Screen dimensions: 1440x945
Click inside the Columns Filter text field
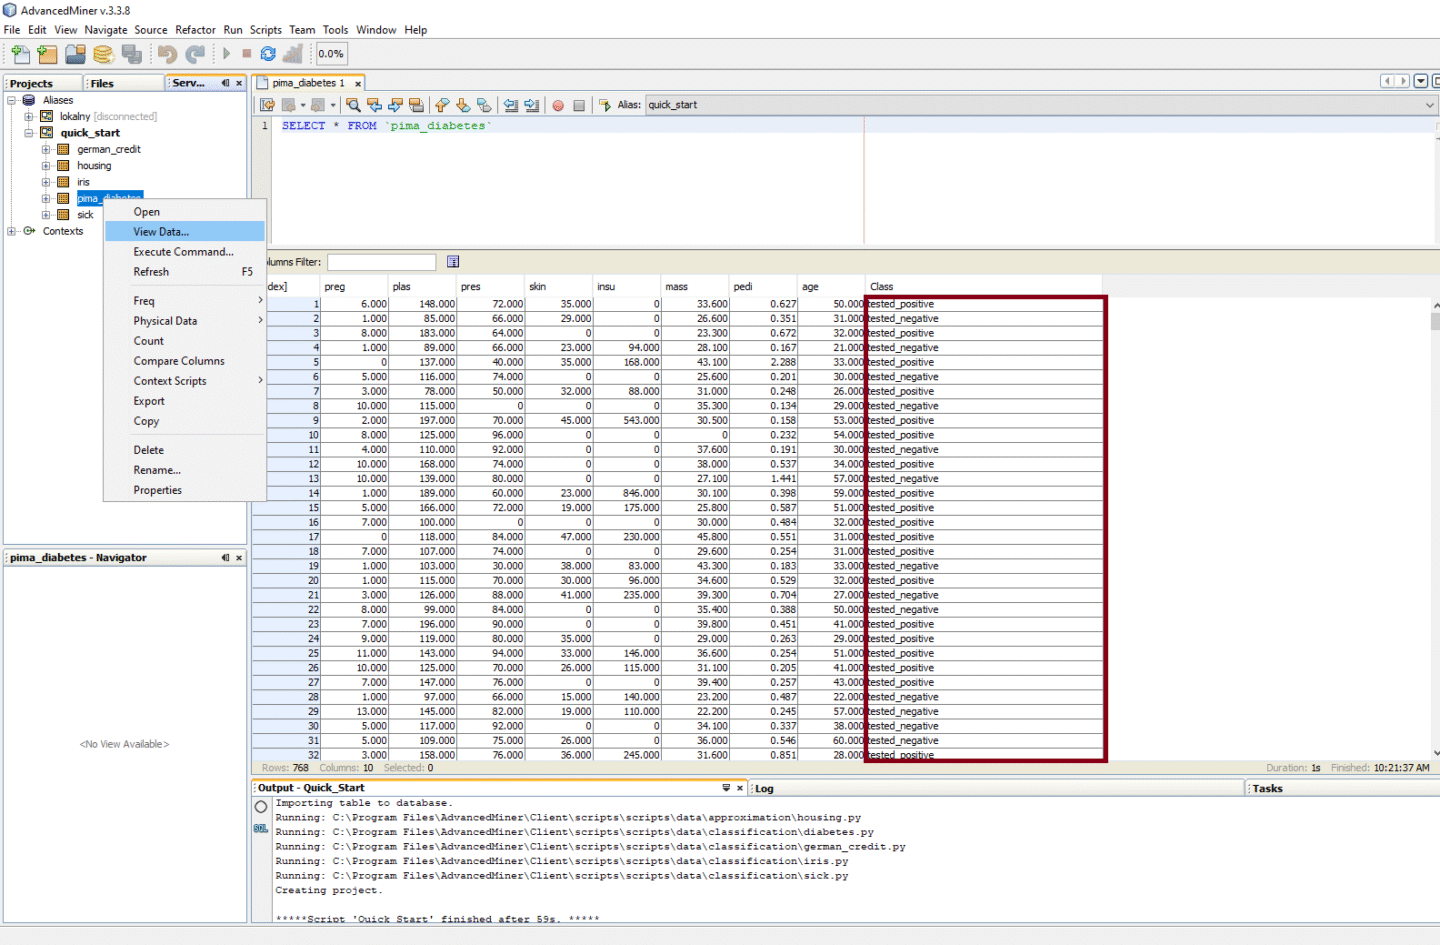382,262
